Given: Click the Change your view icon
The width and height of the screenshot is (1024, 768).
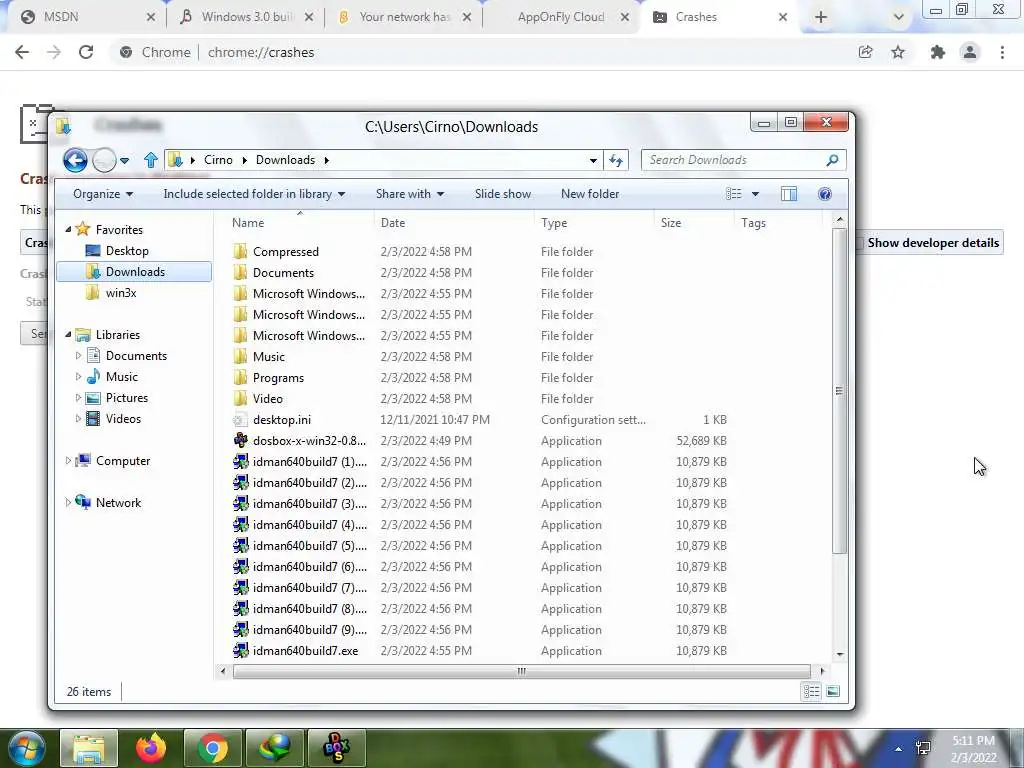Looking at the screenshot, I should [x=733, y=194].
